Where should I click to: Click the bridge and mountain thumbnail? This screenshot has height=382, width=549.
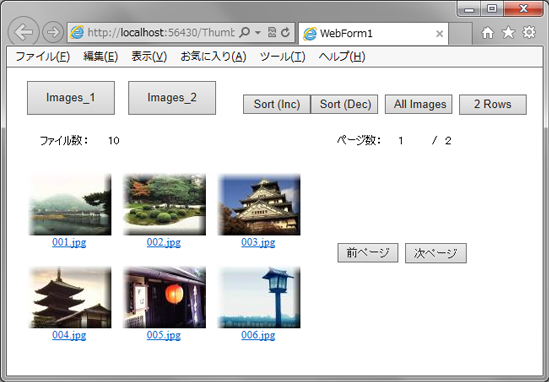70,204
